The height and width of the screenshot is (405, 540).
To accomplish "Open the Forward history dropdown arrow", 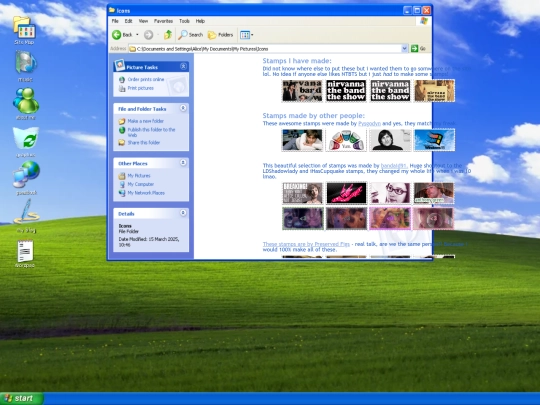I will 158,35.
